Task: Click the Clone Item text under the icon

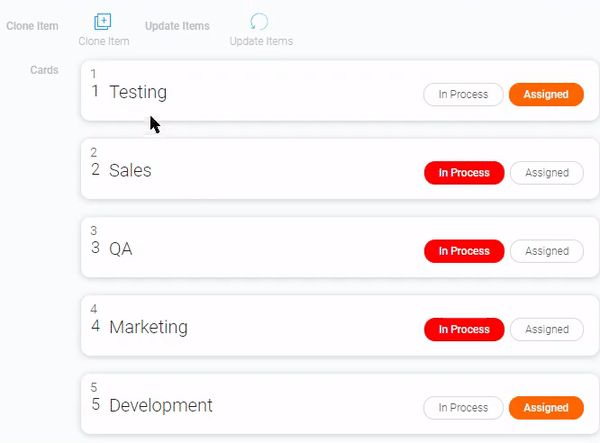Action: click(104, 41)
